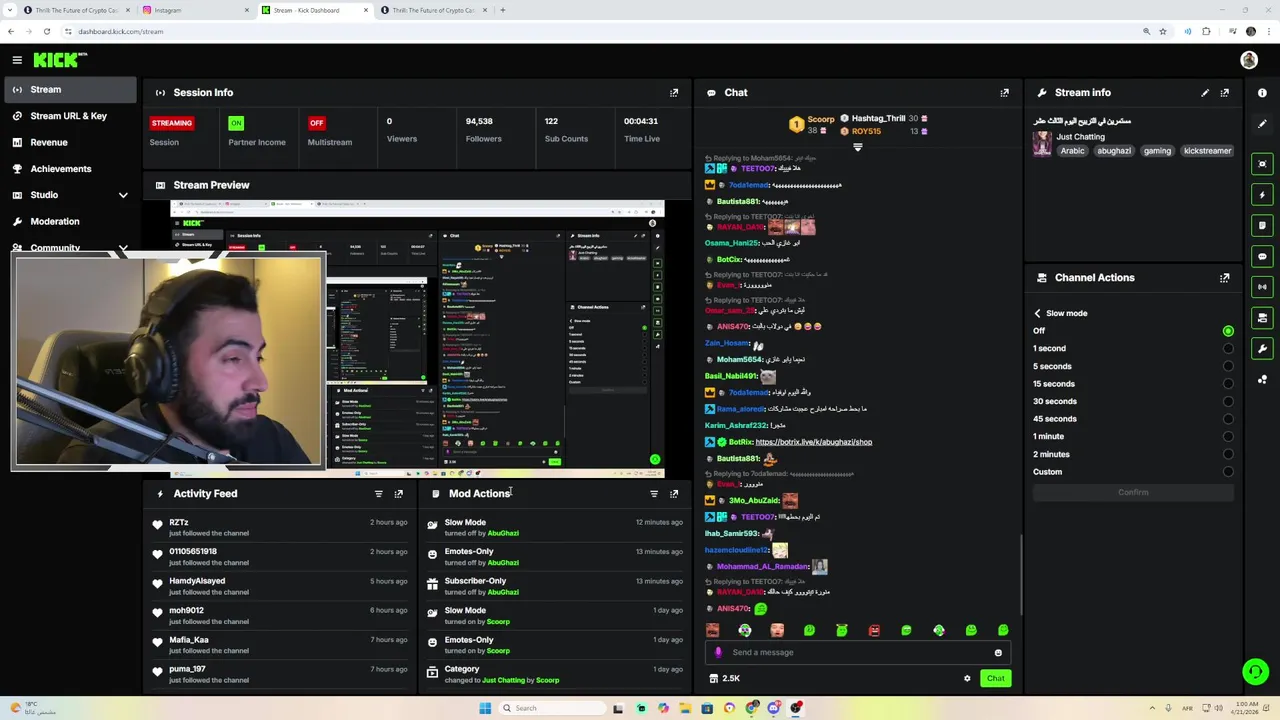Open chat settings gear icon

tap(967, 679)
